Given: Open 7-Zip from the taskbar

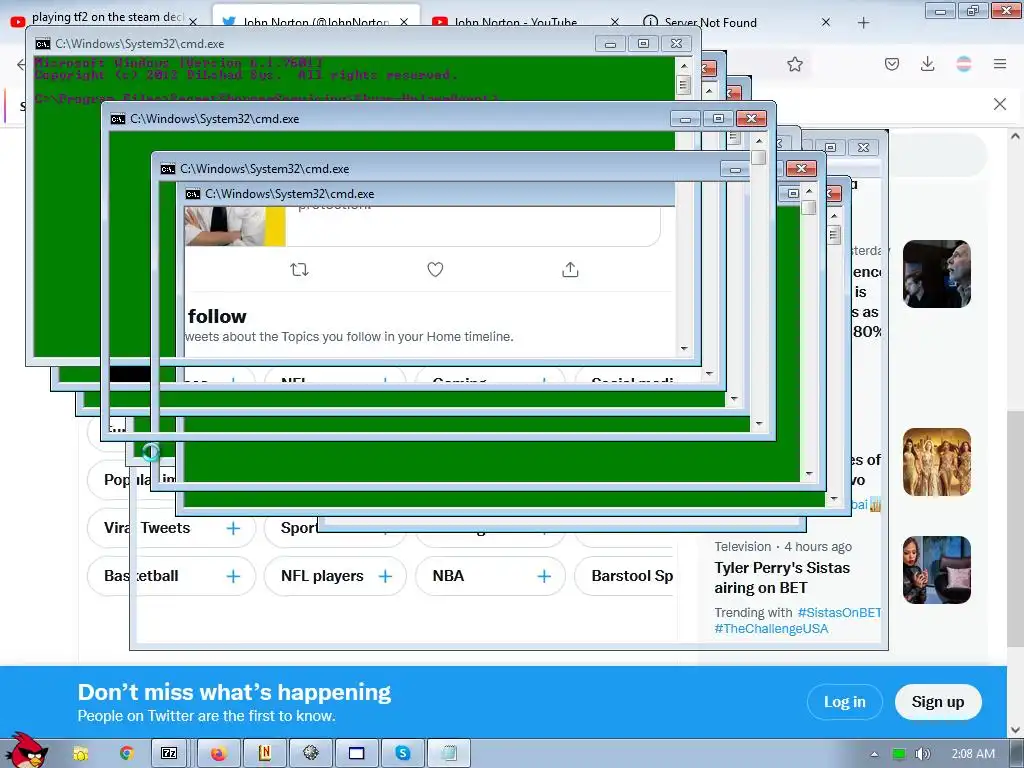Looking at the screenshot, I should (x=169, y=753).
